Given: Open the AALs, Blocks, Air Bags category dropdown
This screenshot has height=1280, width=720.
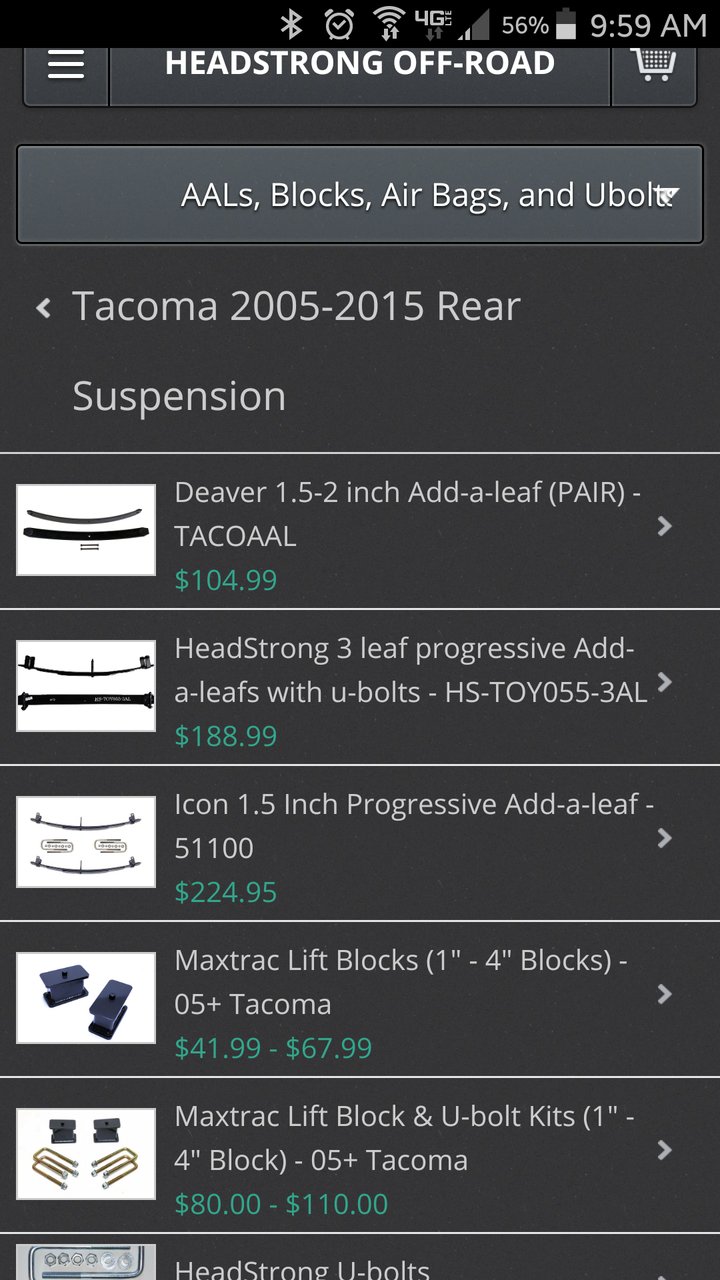Looking at the screenshot, I should (360, 194).
